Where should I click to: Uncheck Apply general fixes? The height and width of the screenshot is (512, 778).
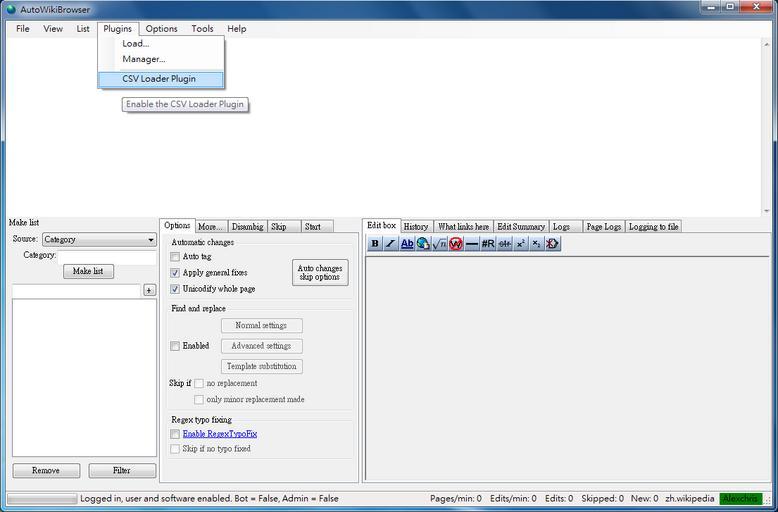point(175,273)
